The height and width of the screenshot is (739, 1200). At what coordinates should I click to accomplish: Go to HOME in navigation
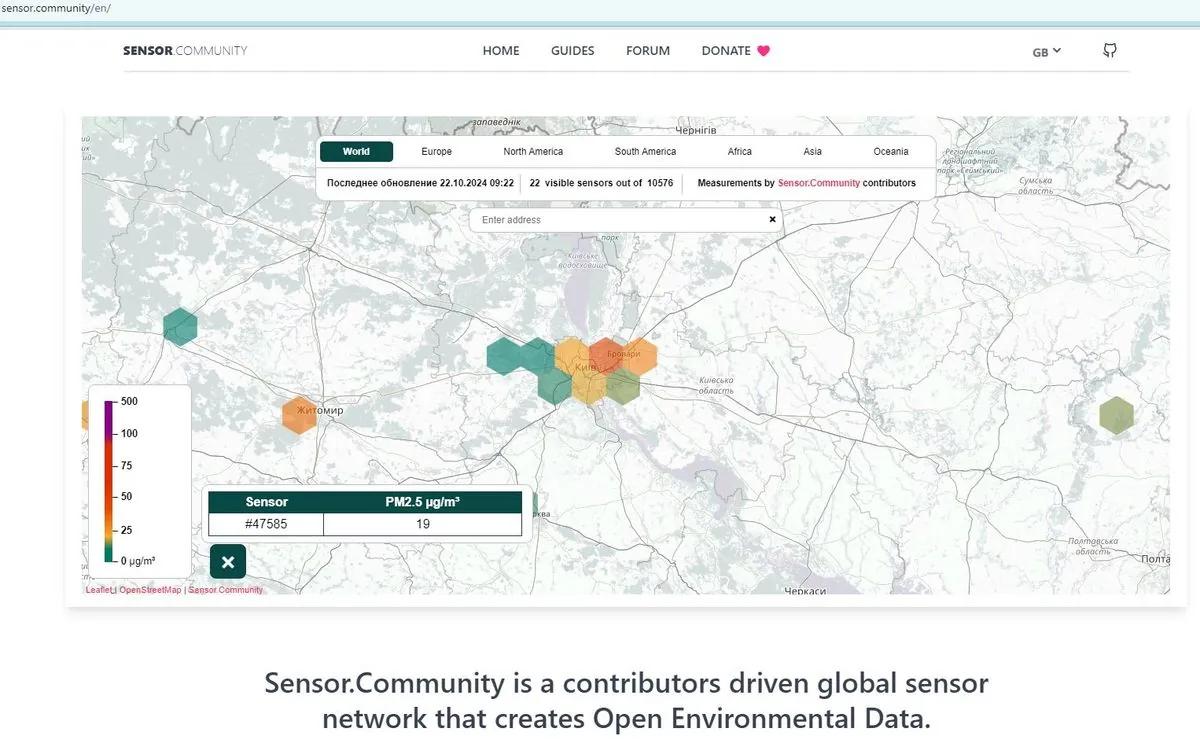click(x=501, y=51)
